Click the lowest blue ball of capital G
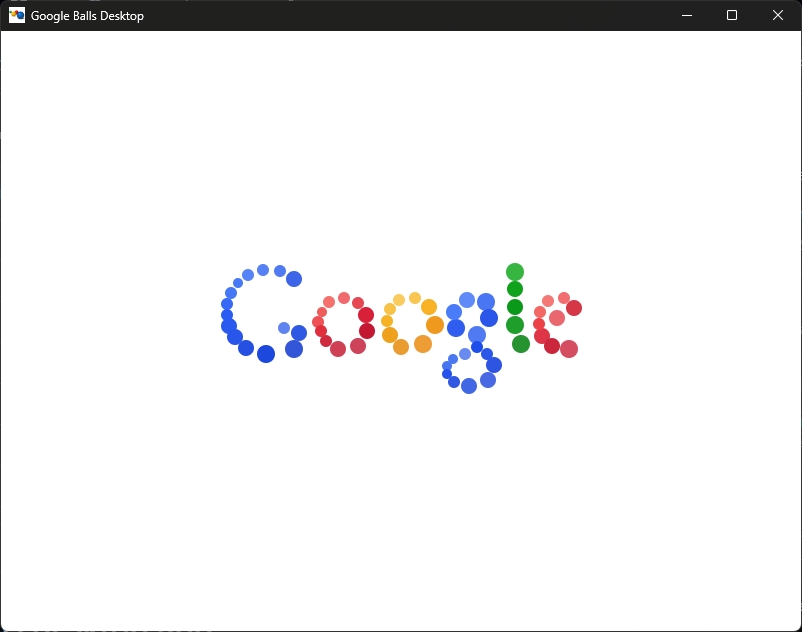Screen dimensions: 802x632 click(x=266, y=354)
